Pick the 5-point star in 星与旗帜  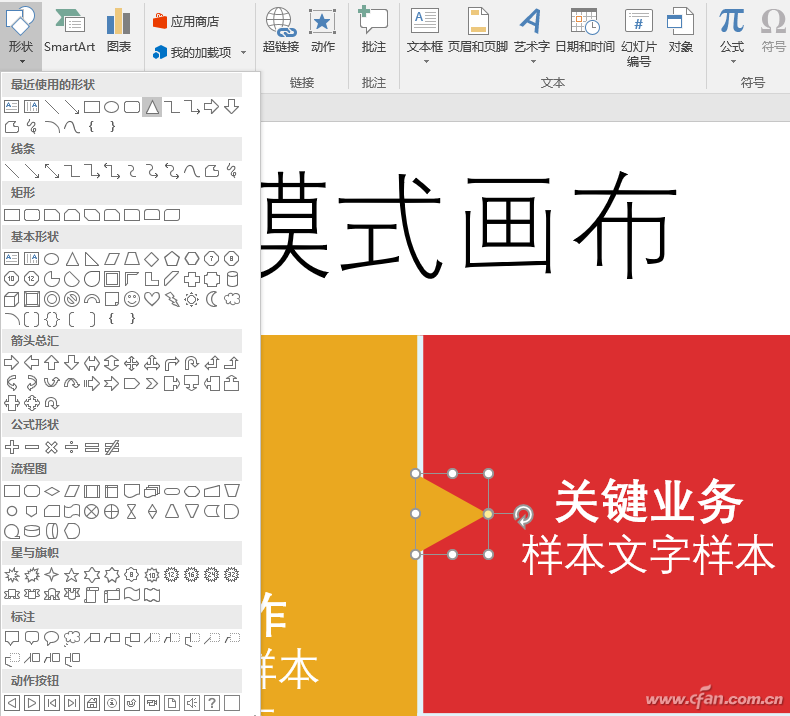tap(72, 574)
